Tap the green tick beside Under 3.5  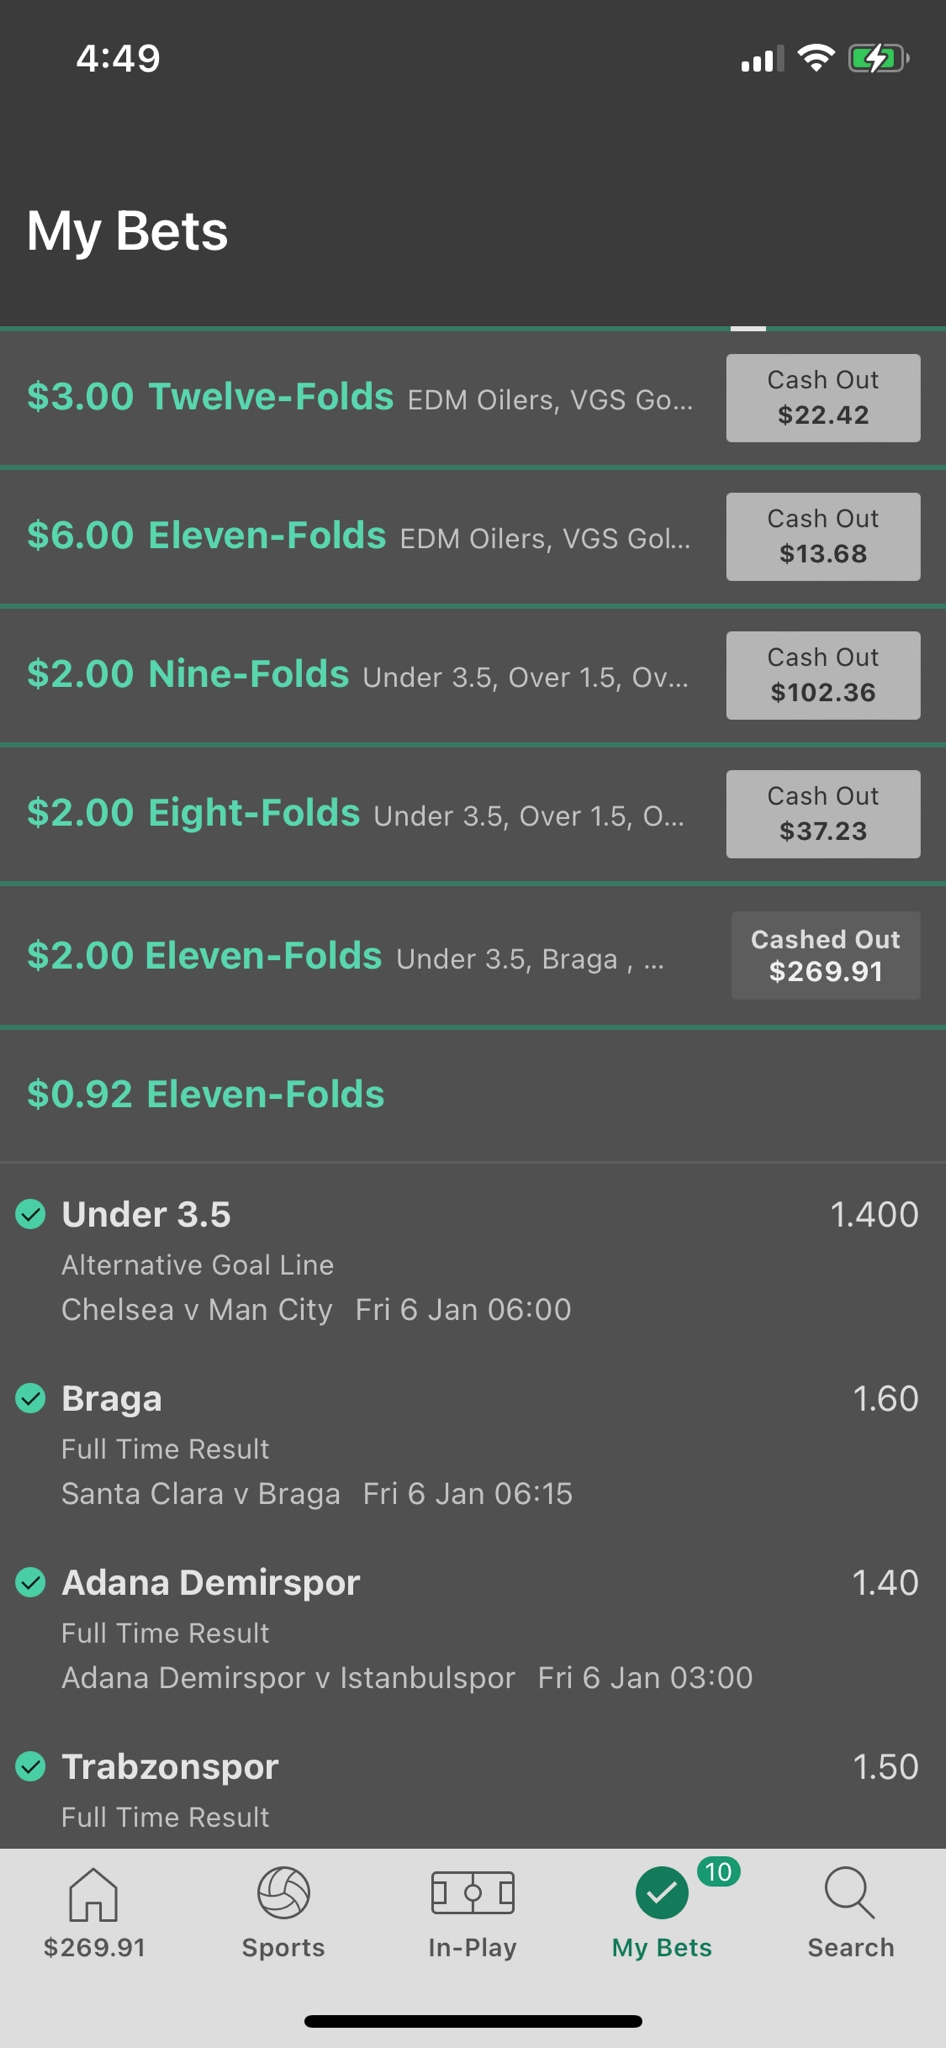pyautogui.click(x=31, y=1214)
